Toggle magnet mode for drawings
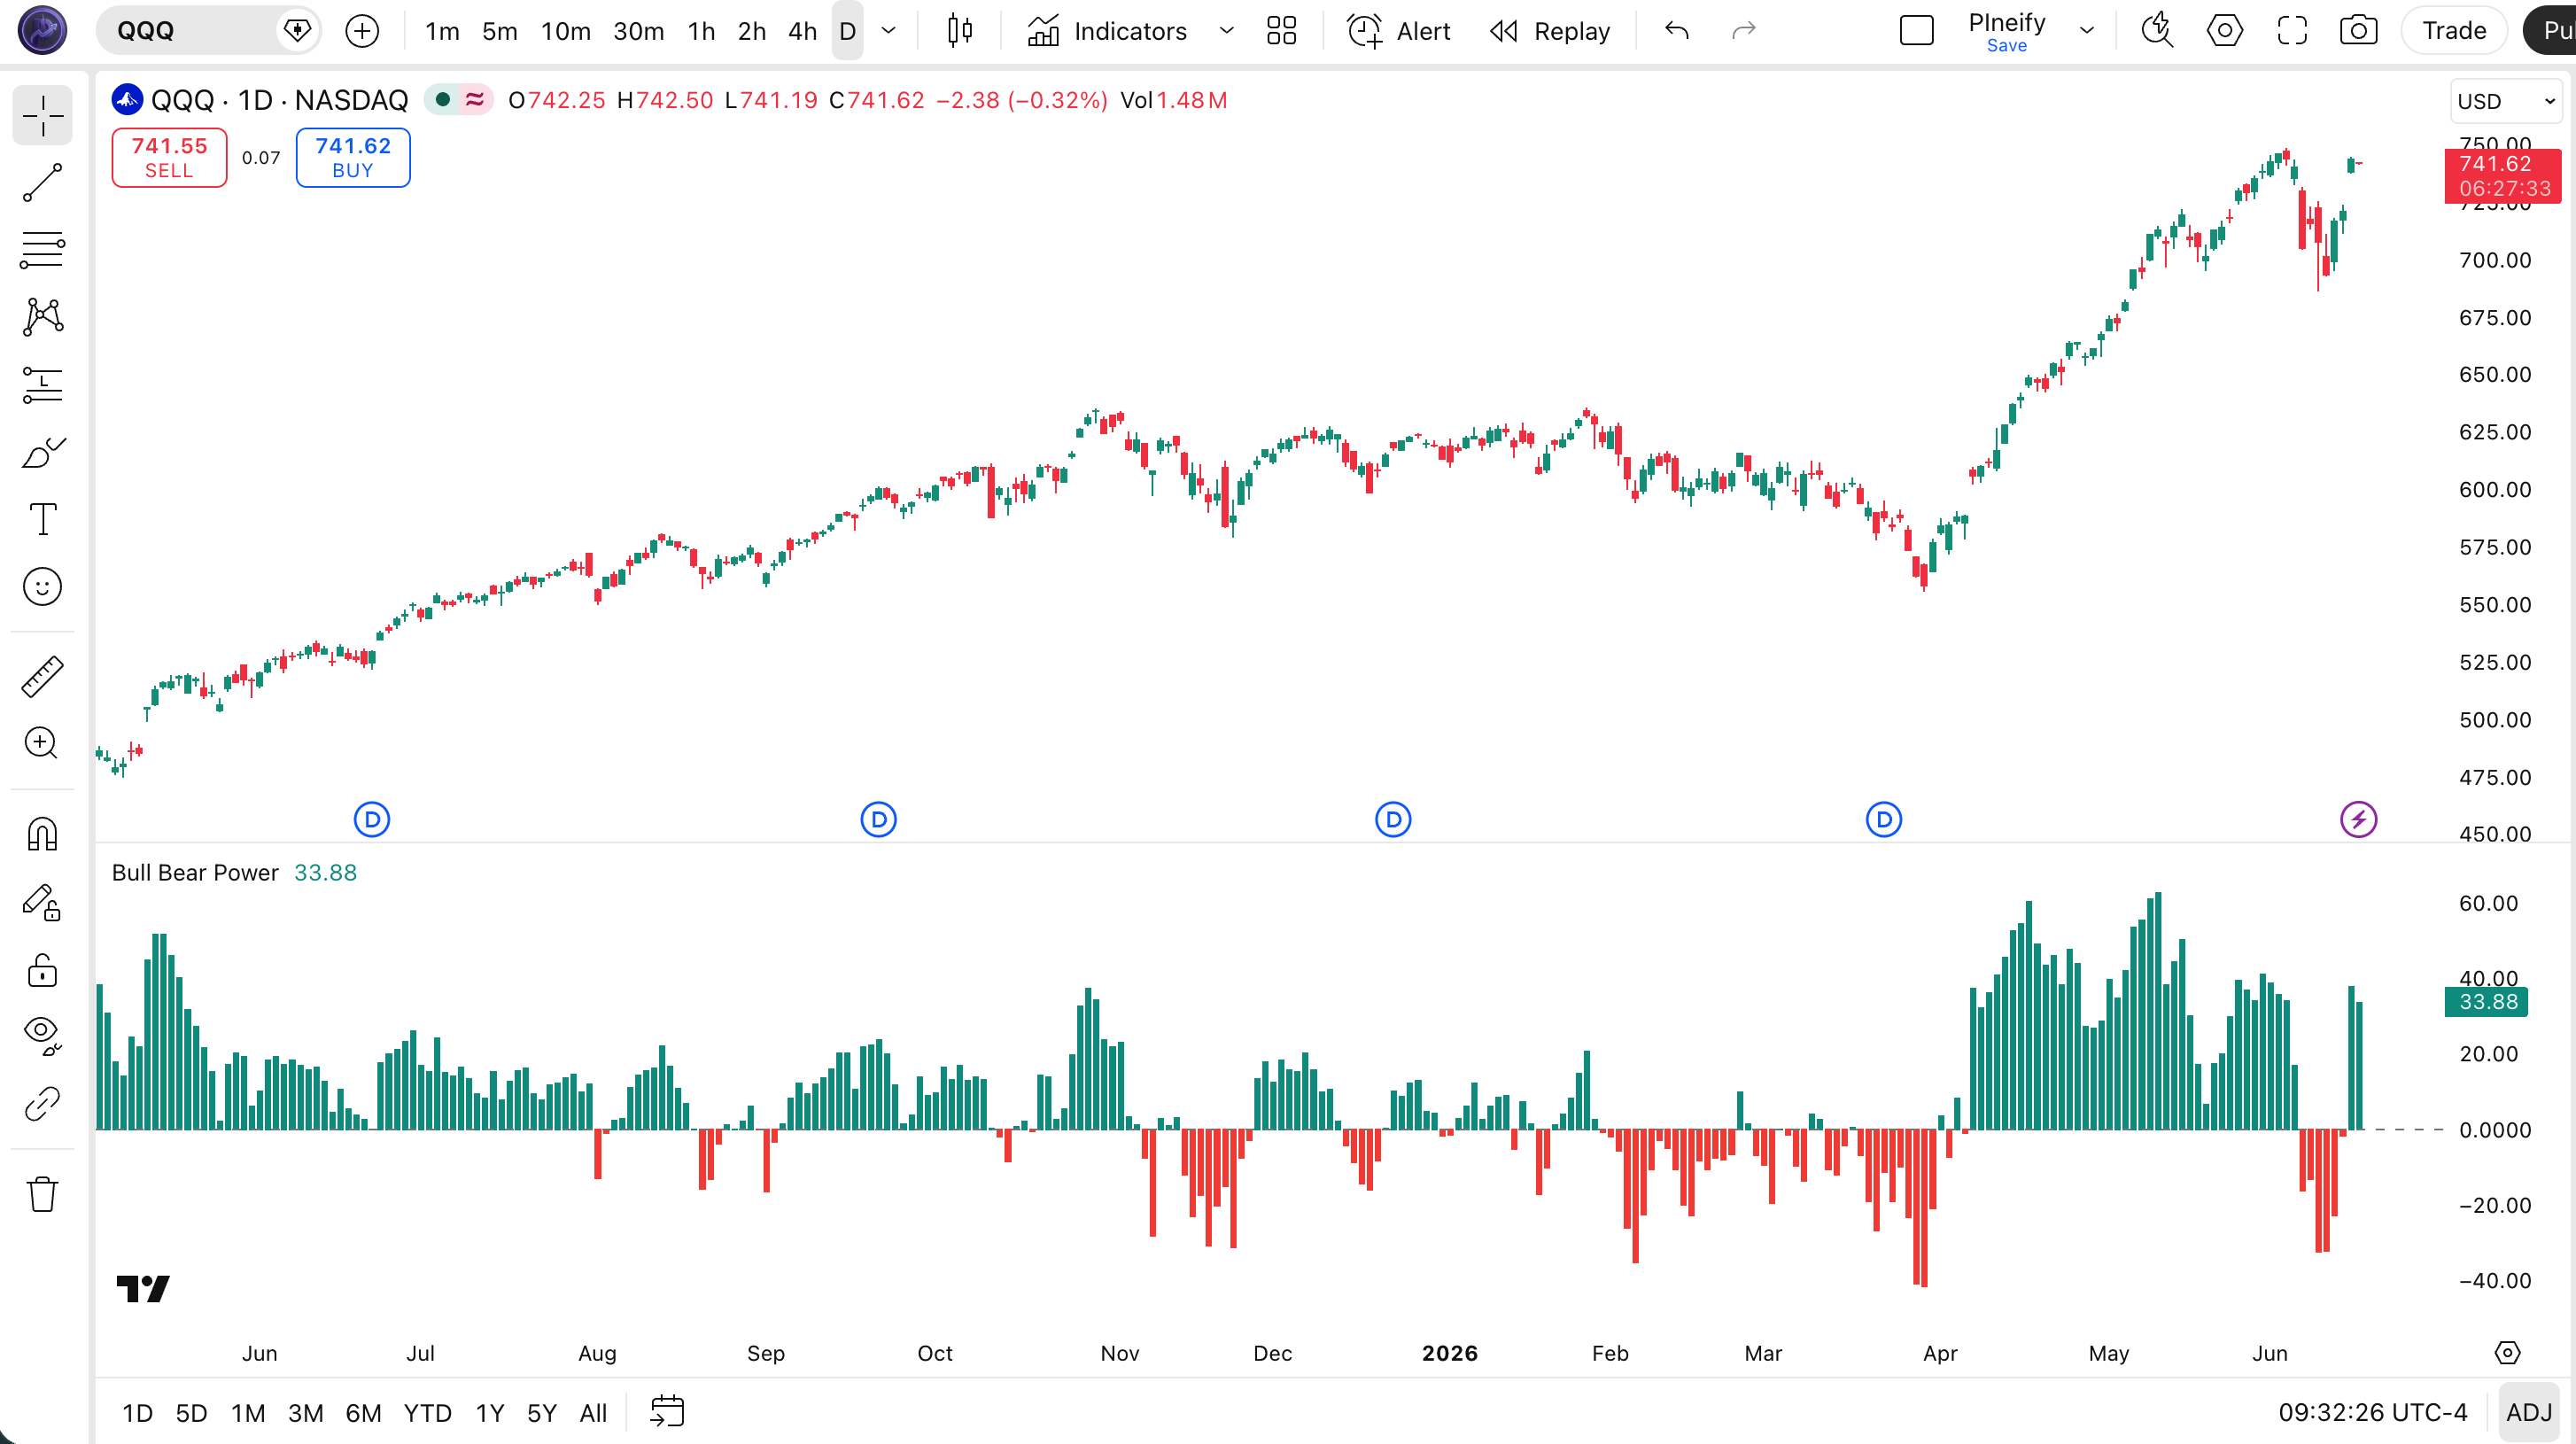The width and height of the screenshot is (2576, 1444). tap(43, 833)
